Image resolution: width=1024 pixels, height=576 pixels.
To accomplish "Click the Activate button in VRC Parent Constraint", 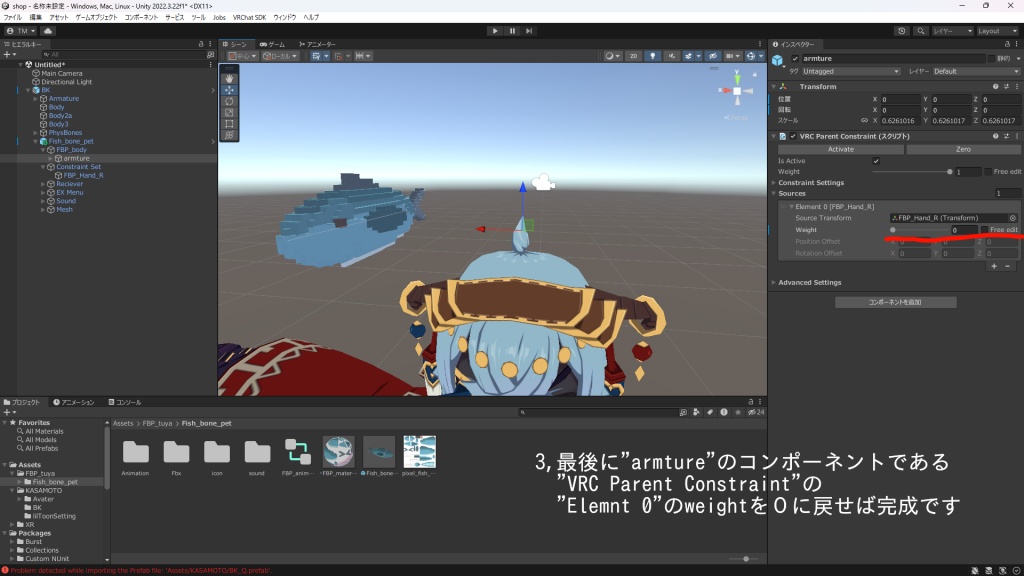I will click(840, 149).
